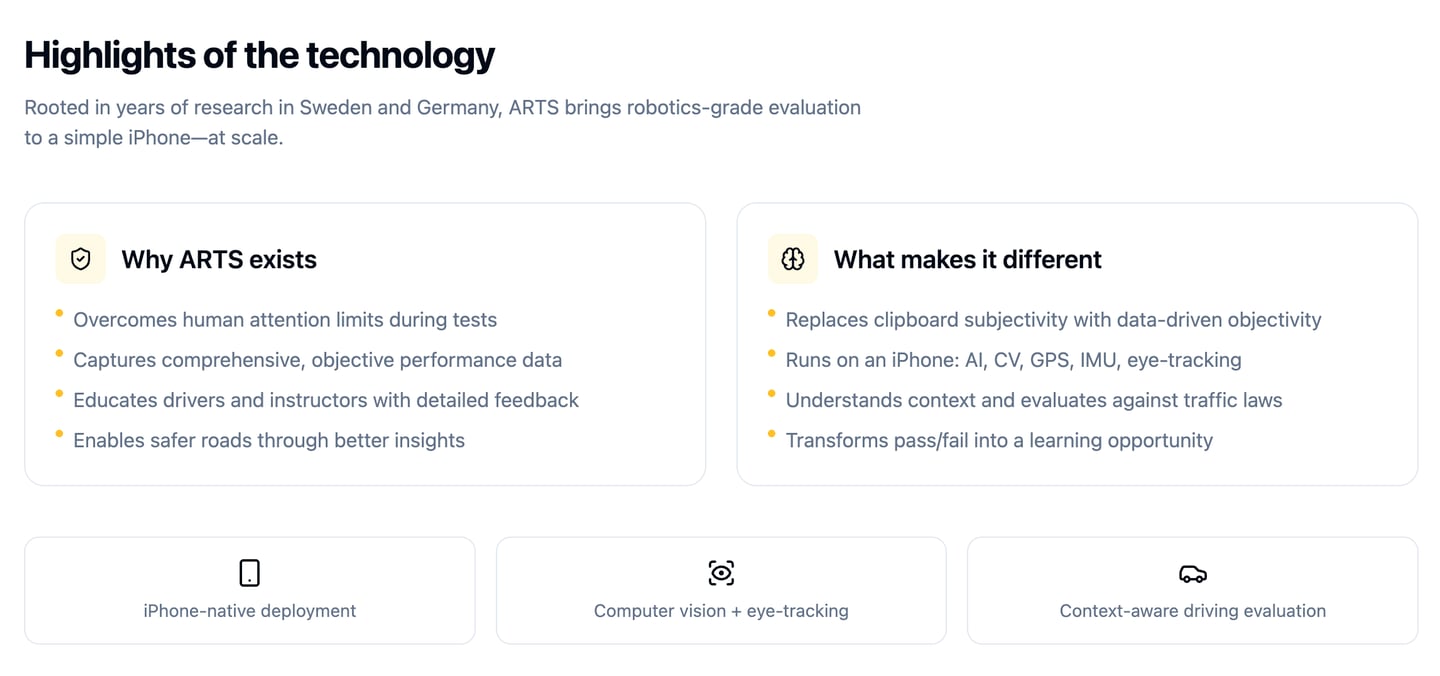The width and height of the screenshot is (1440, 676).
Task: Click the Runs on an iPhone bullet
Action: pos(1013,360)
